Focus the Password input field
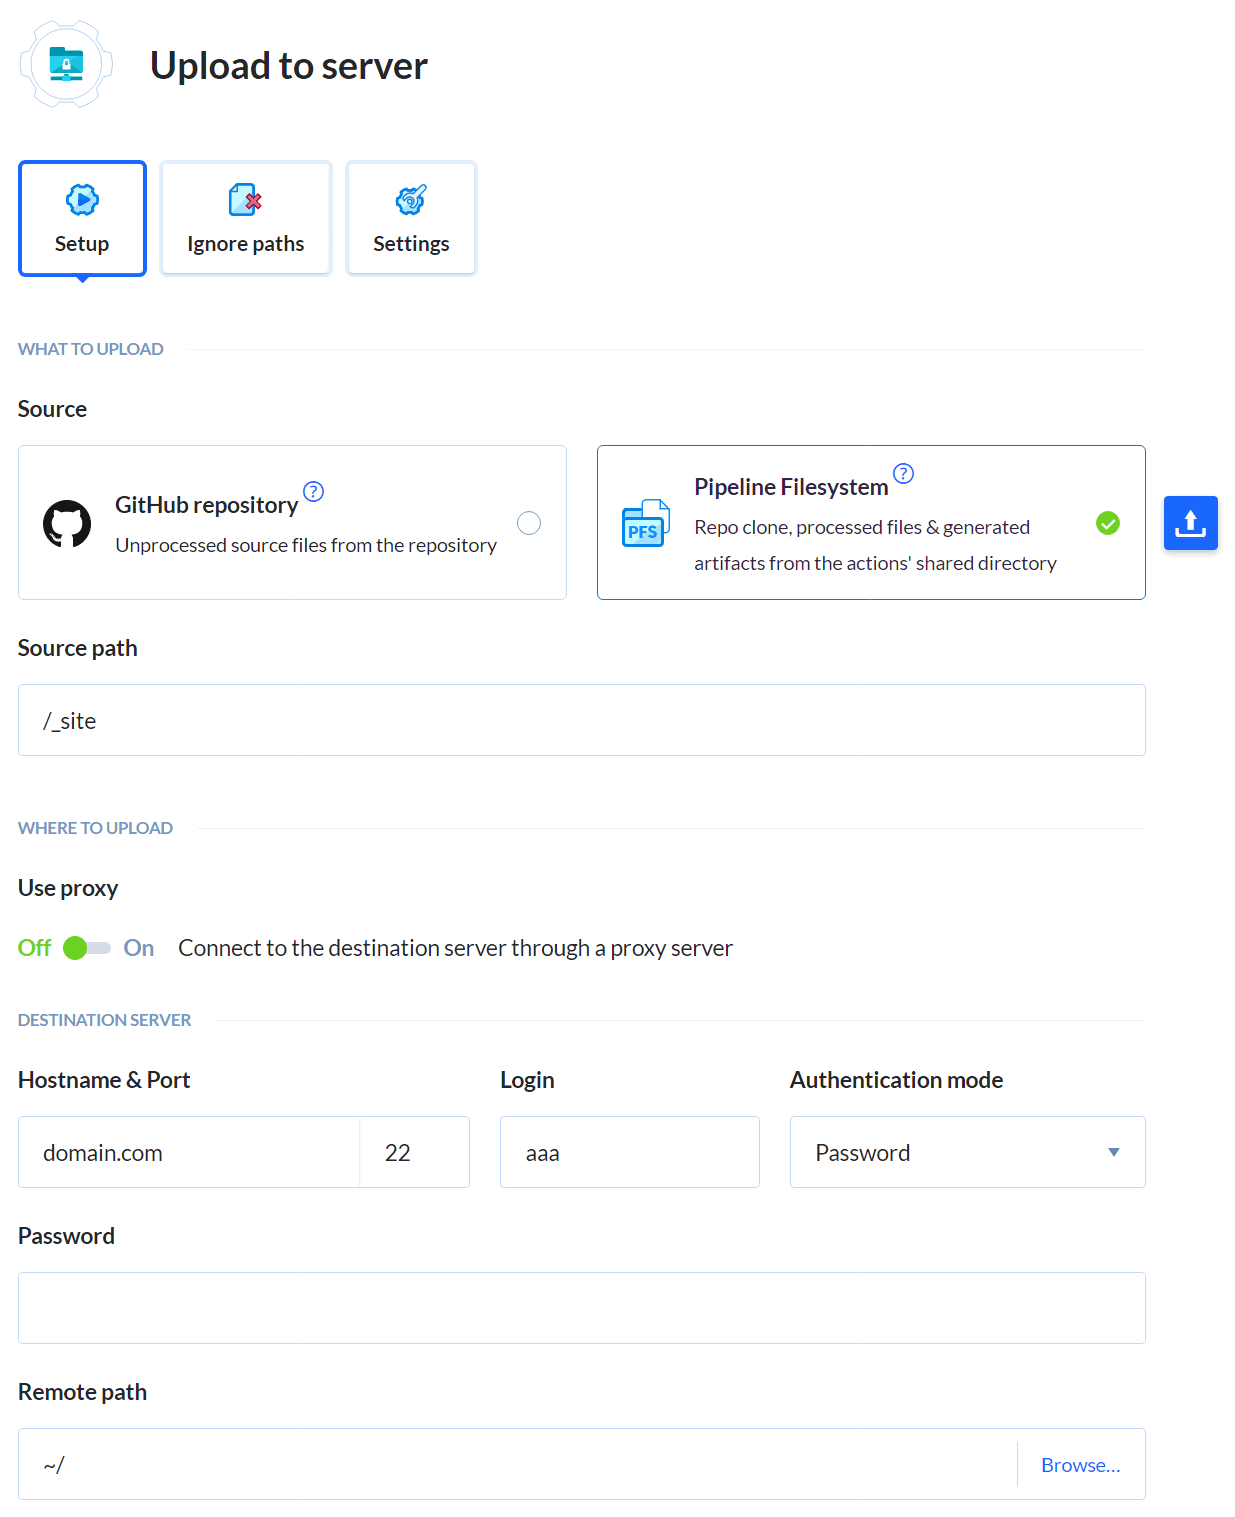 click(581, 1308)
